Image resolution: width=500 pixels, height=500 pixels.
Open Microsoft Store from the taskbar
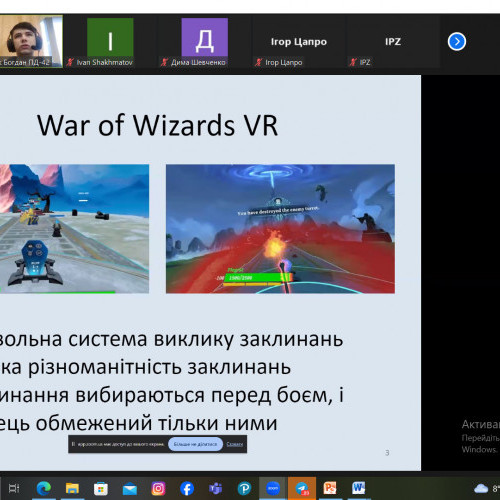101,489
